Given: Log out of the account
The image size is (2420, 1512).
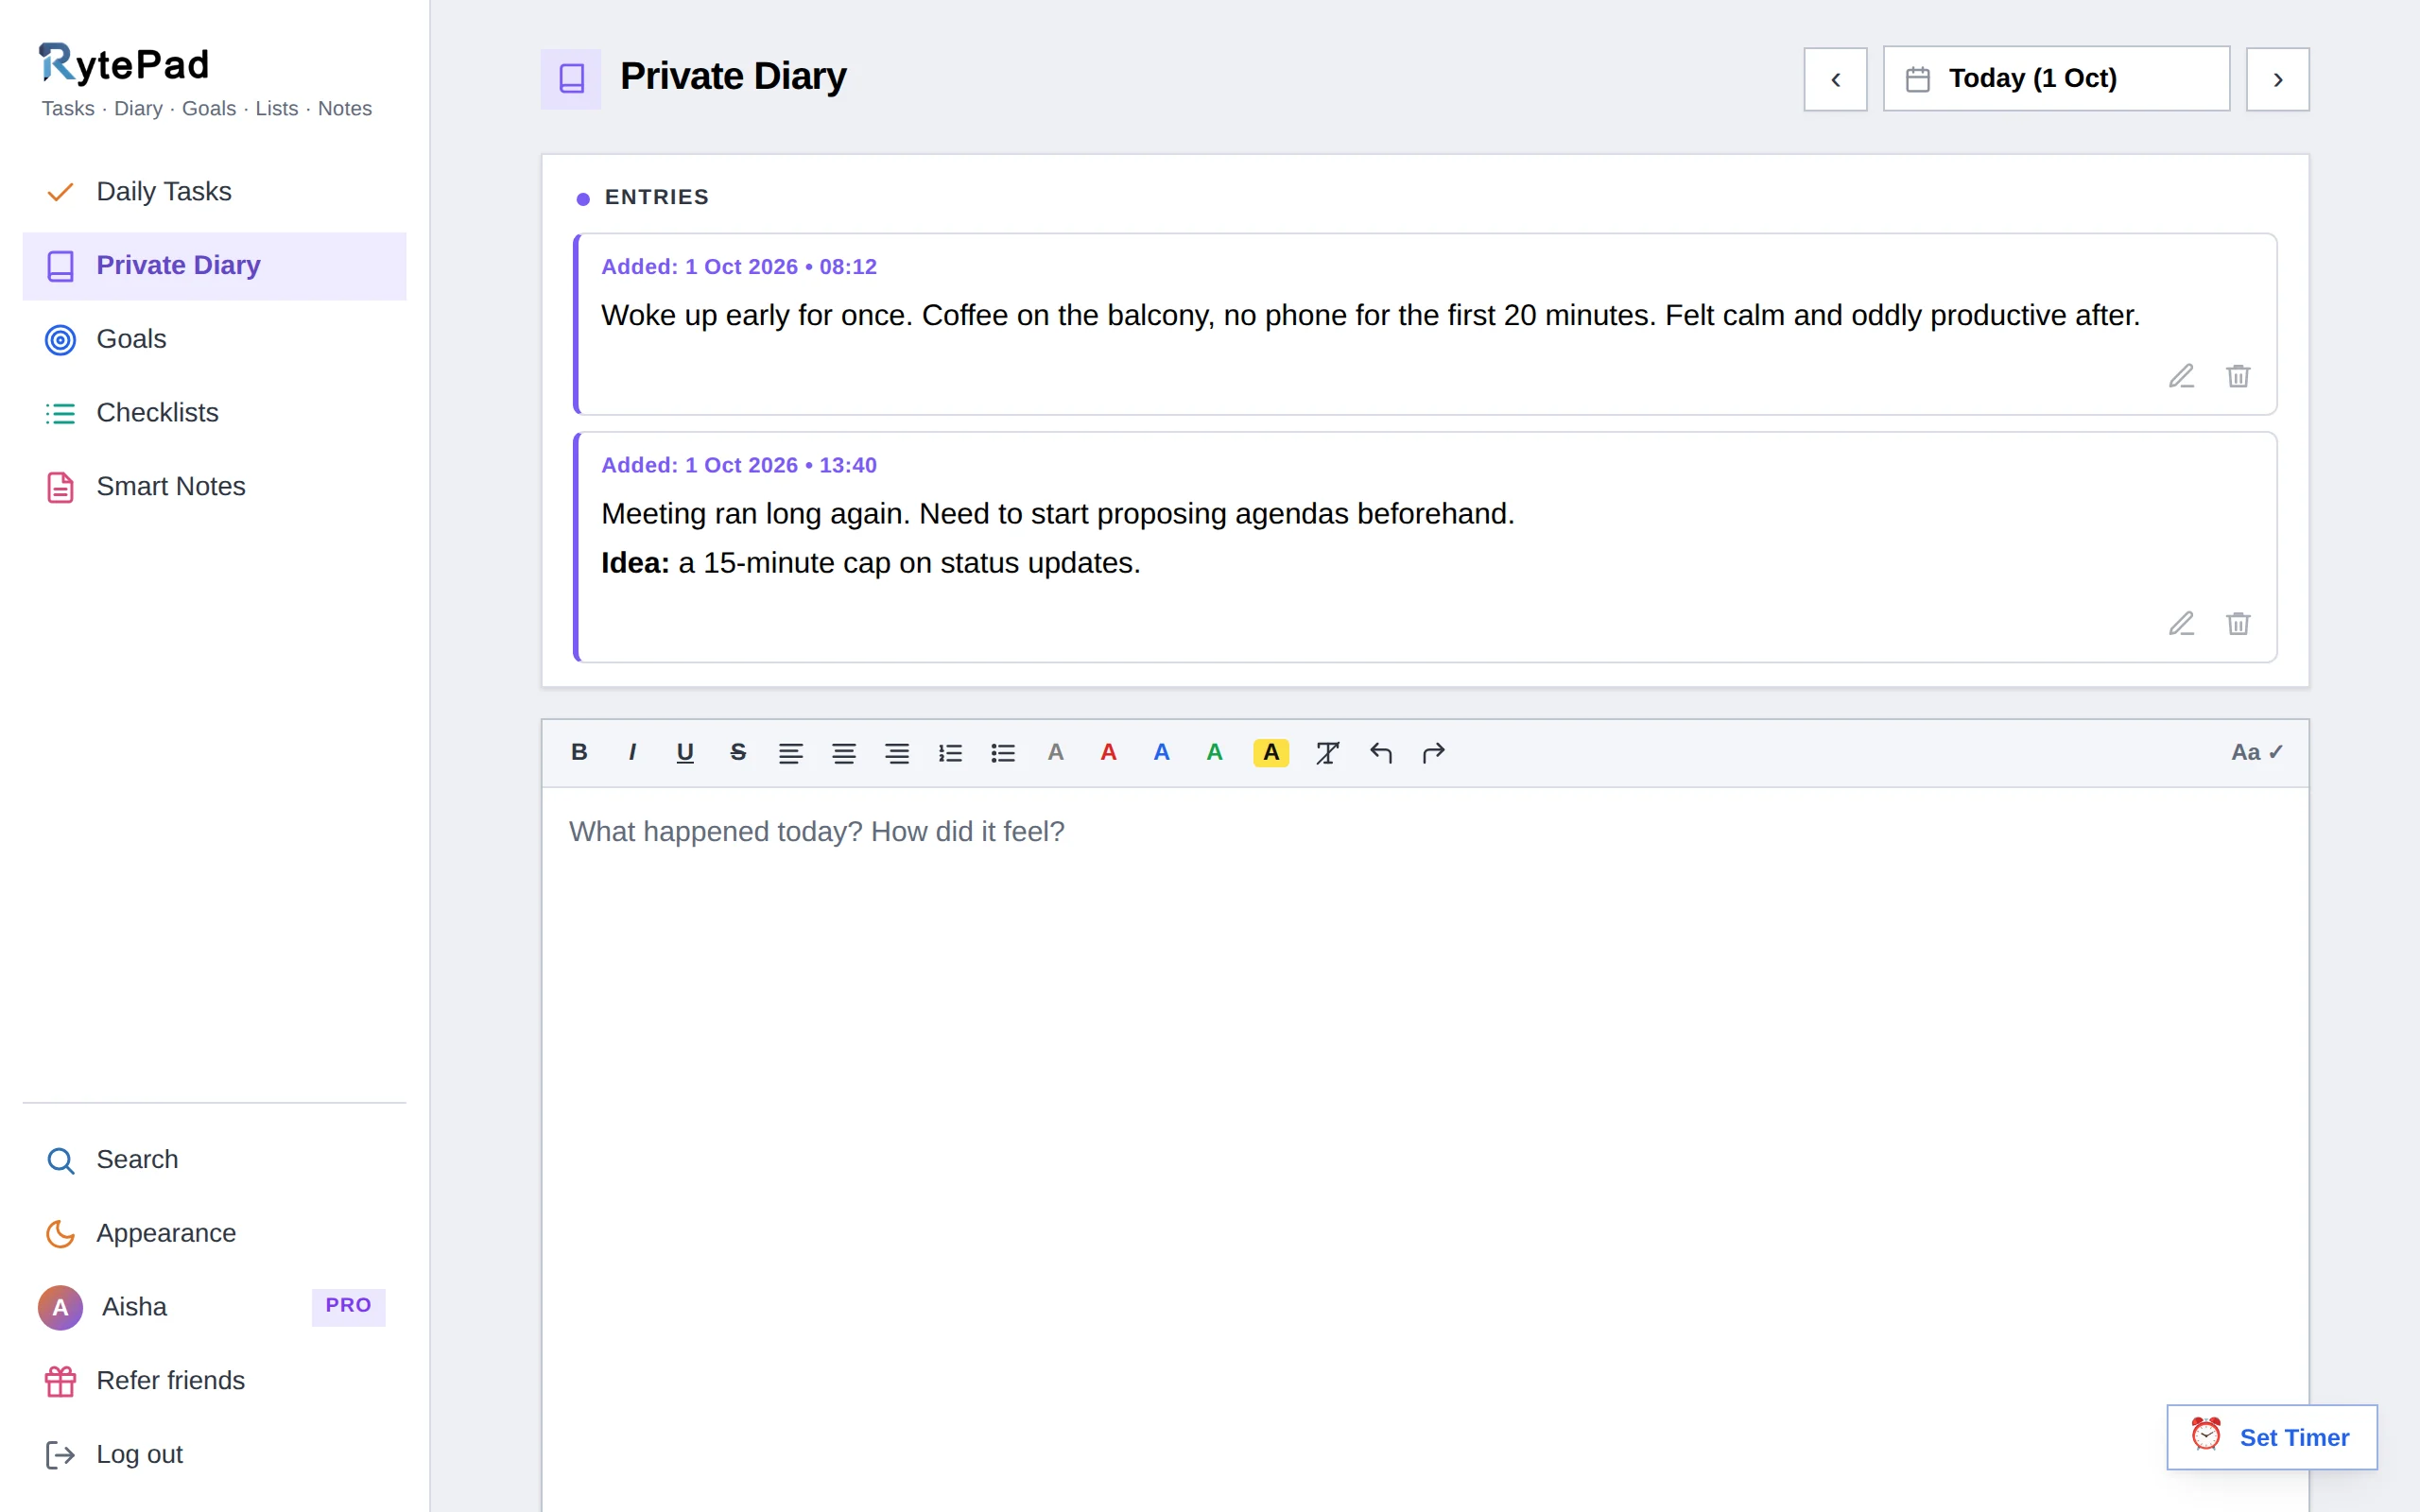Looking at the screenshot, I should [214, 1454].
